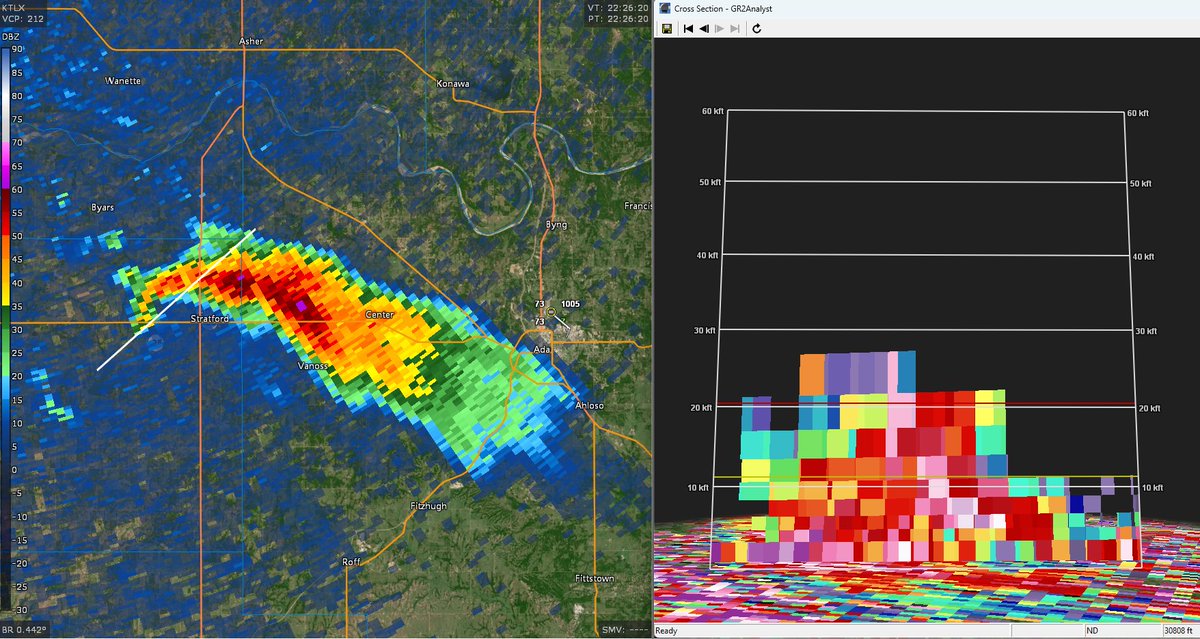Click the purple 70 dBZ core pixel

300,305
